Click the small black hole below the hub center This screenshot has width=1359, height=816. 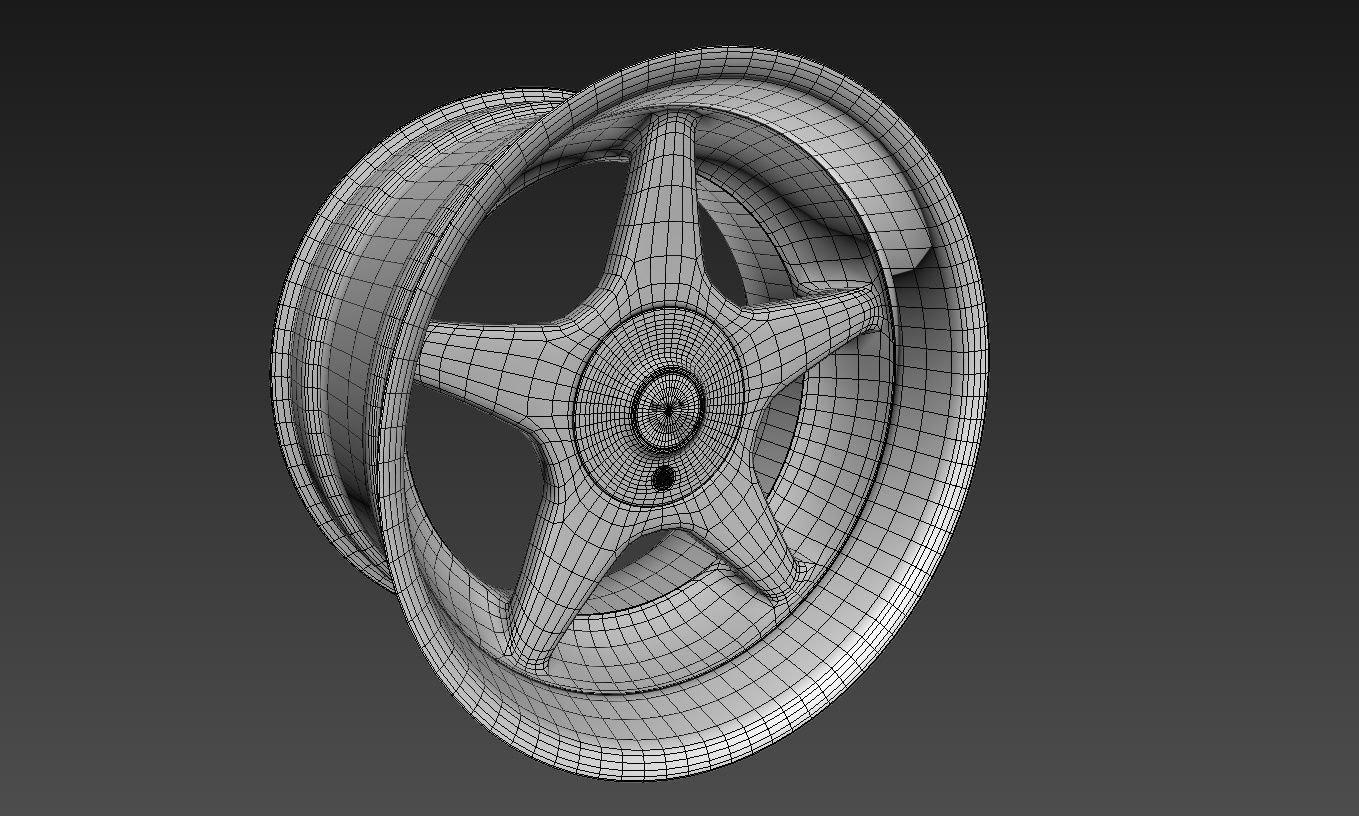click(x=663, y=478)
